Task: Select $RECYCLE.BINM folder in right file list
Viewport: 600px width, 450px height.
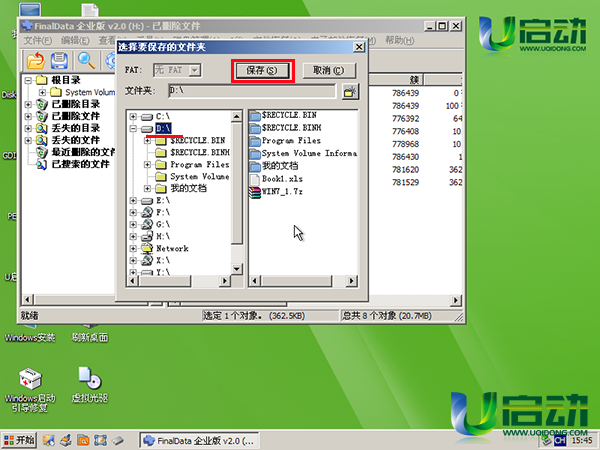Action: pos(285,128)
